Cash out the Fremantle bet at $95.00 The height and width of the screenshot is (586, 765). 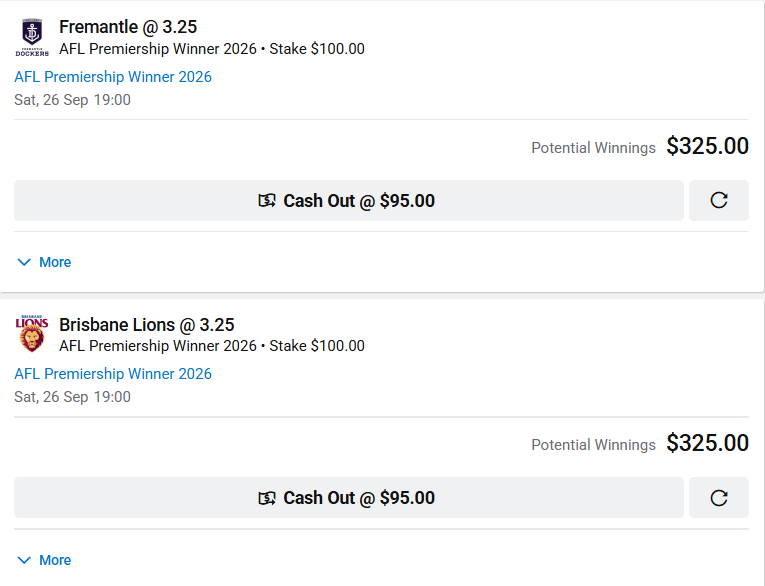[349, 201]
